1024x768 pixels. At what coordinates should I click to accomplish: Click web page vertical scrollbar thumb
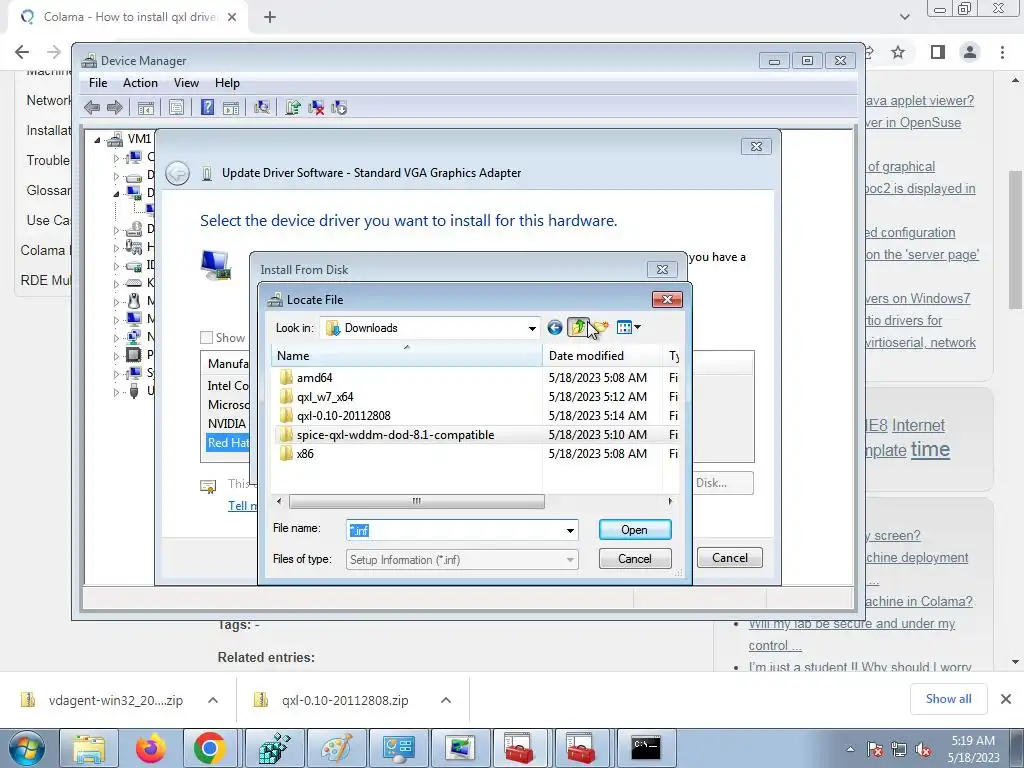[x=1016, y=239]
